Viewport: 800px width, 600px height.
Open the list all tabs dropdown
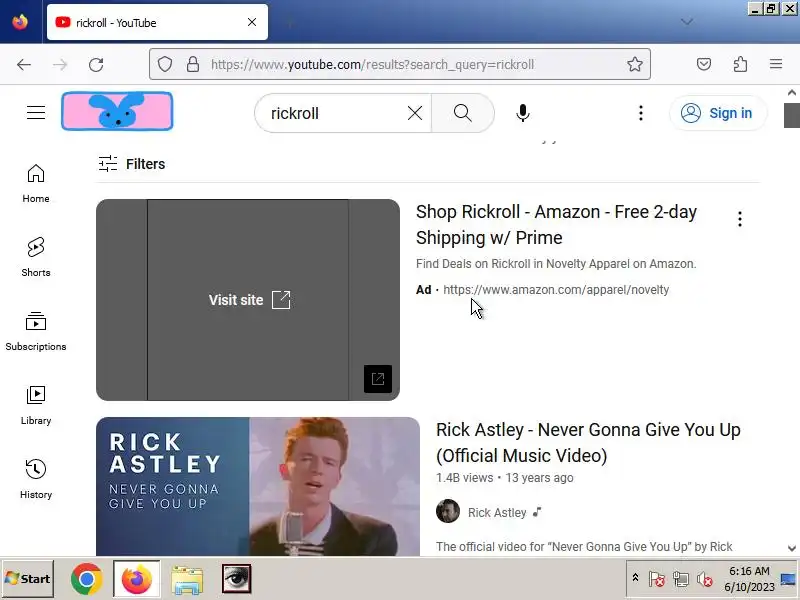tap(687, 21)
